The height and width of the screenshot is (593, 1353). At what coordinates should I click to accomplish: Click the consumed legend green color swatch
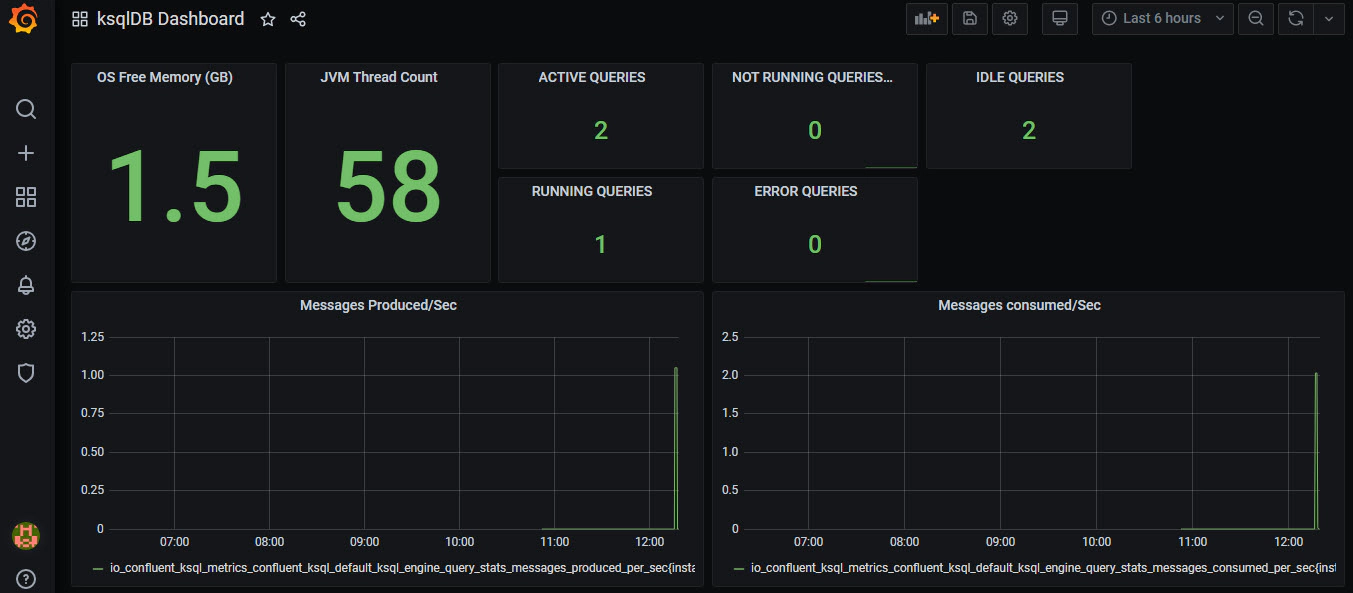click(x=739, y=568)
